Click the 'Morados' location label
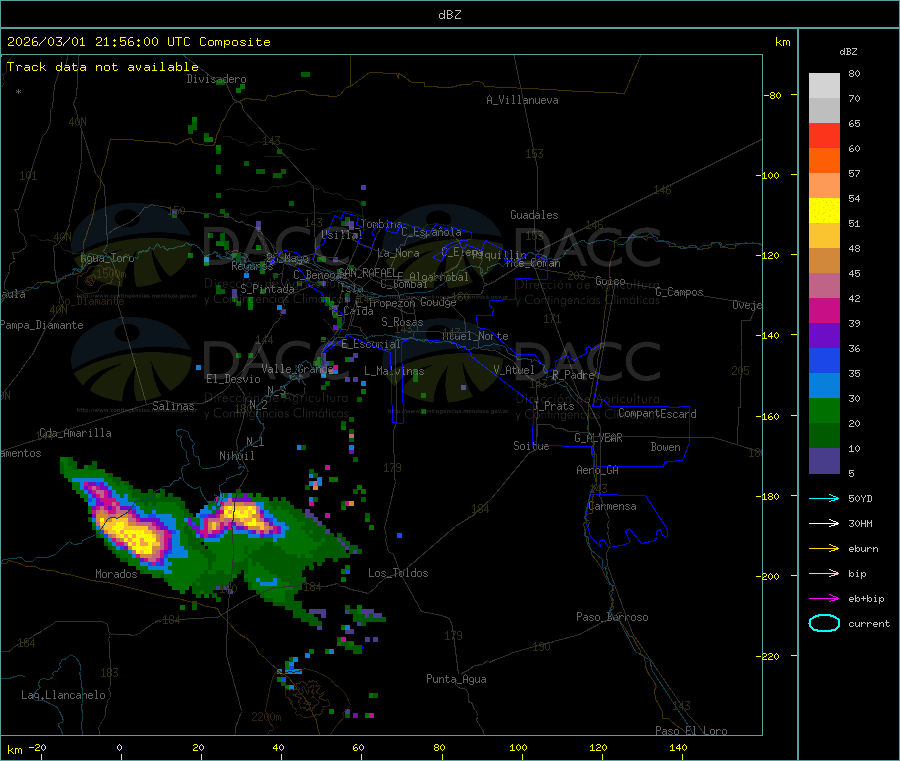The image size is (900, 761). click(117, 574)
